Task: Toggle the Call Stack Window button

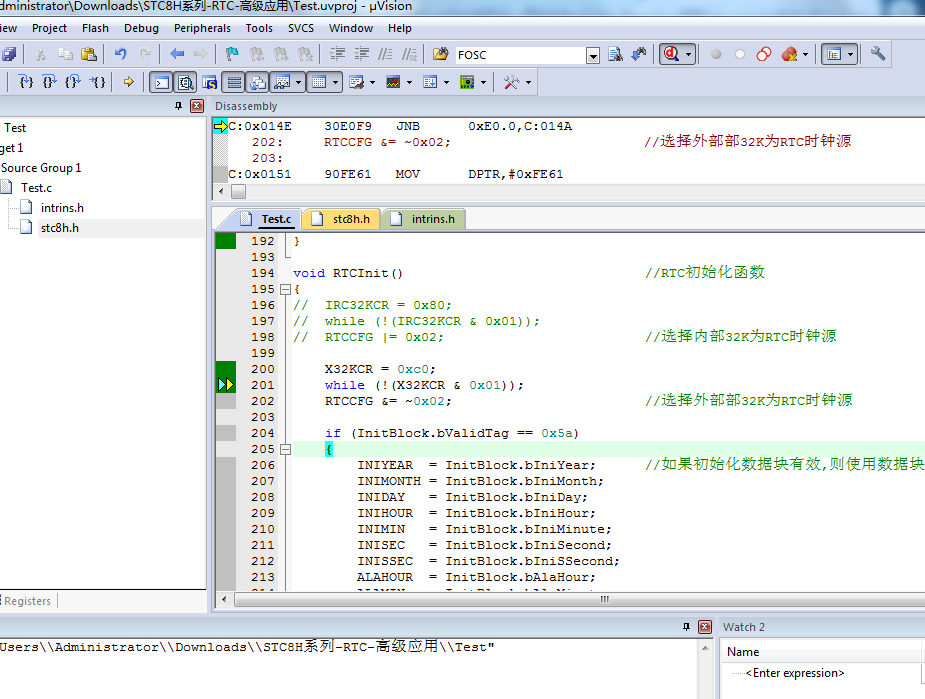Action: [x=258, y=83]
